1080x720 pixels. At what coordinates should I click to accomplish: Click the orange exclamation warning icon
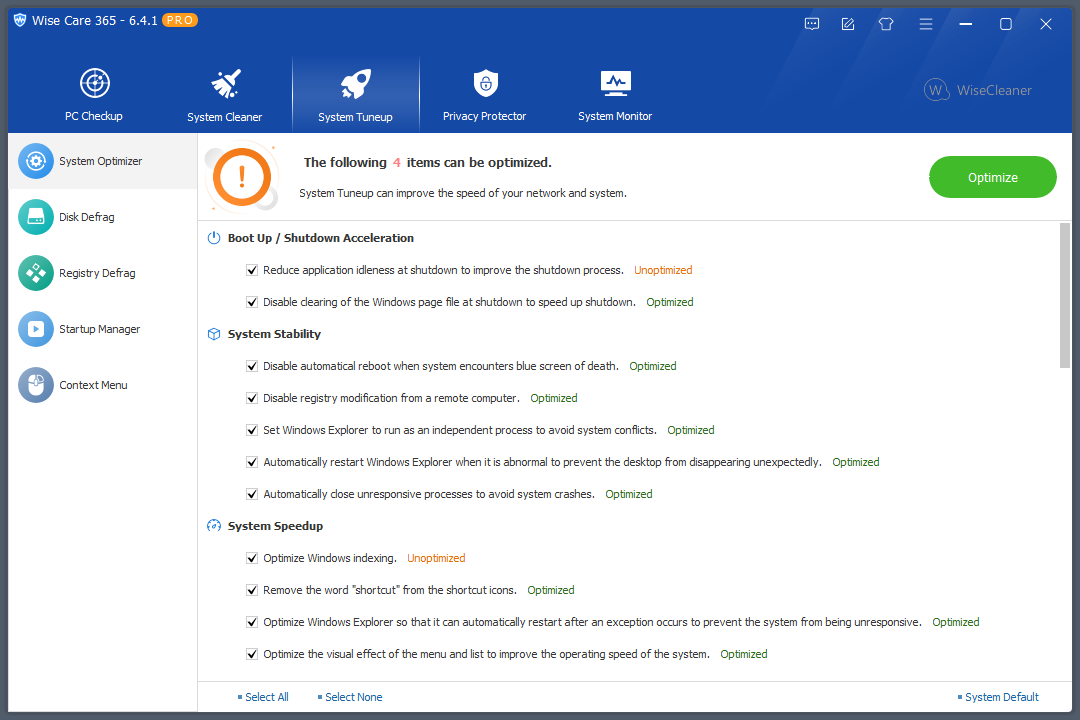(x=242, y=177)
